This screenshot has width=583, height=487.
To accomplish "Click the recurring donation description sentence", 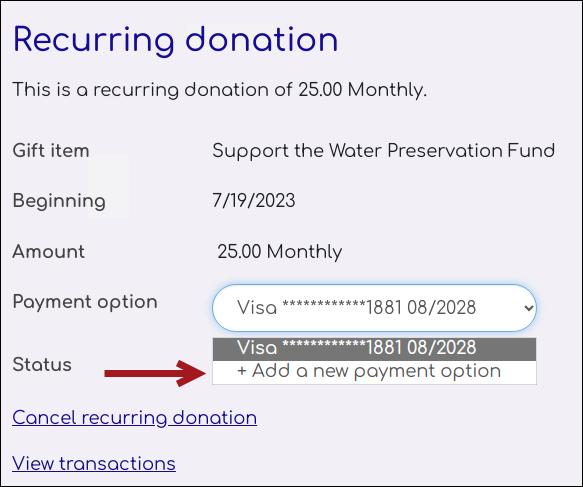I will [220, 90].
